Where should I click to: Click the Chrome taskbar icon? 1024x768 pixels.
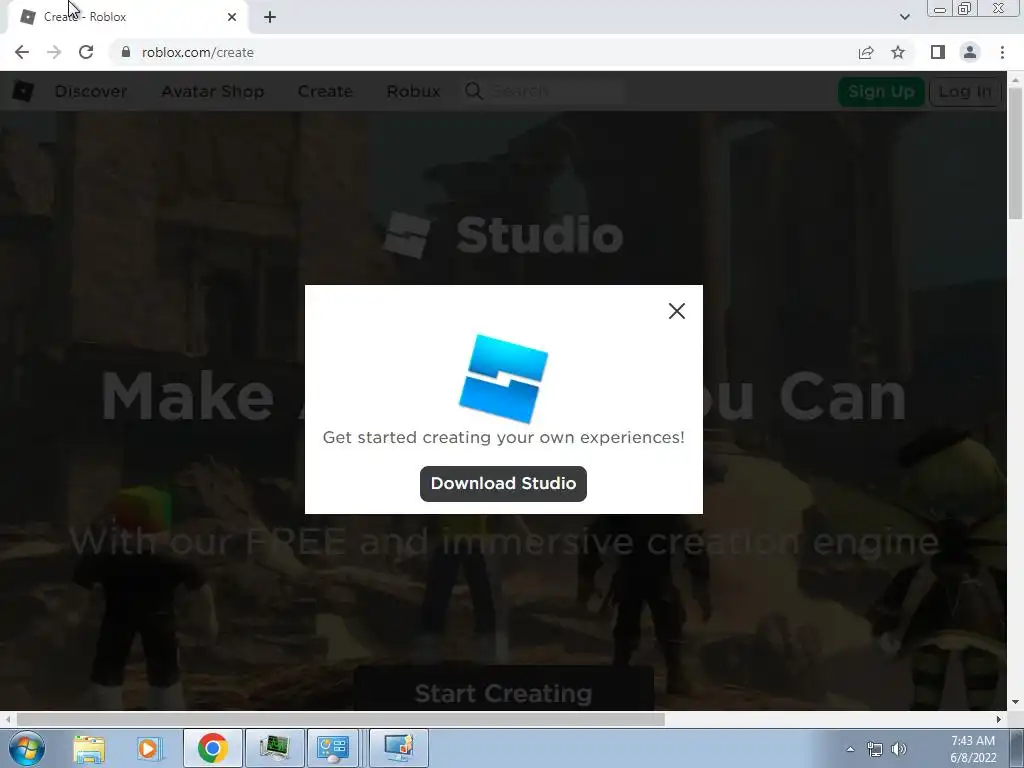click(212, 748)
